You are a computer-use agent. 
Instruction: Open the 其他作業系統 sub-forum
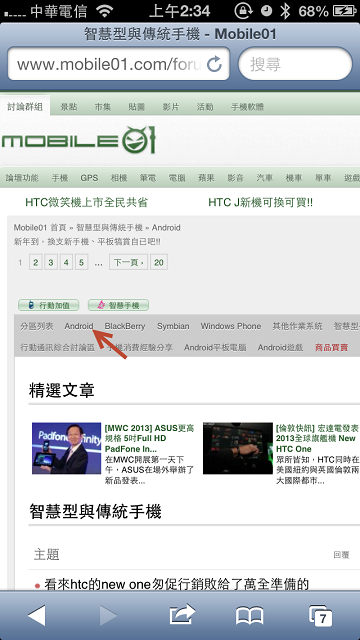(x=297, y=326)
